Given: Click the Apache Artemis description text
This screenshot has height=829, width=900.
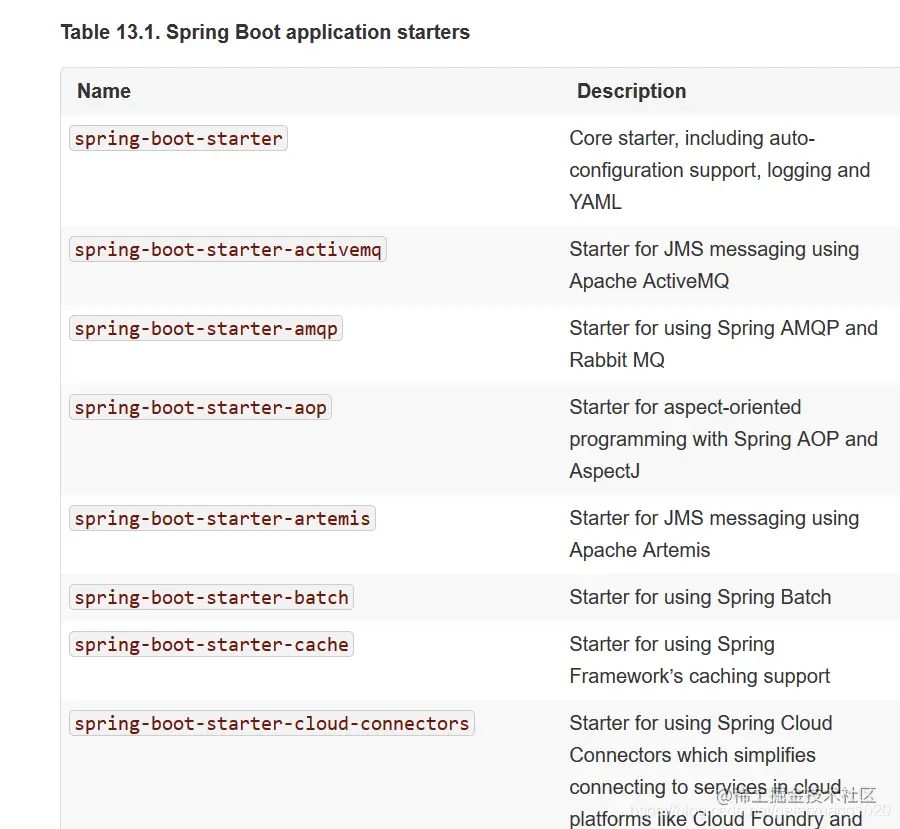Looking at the screenshot, I should 713,534.
